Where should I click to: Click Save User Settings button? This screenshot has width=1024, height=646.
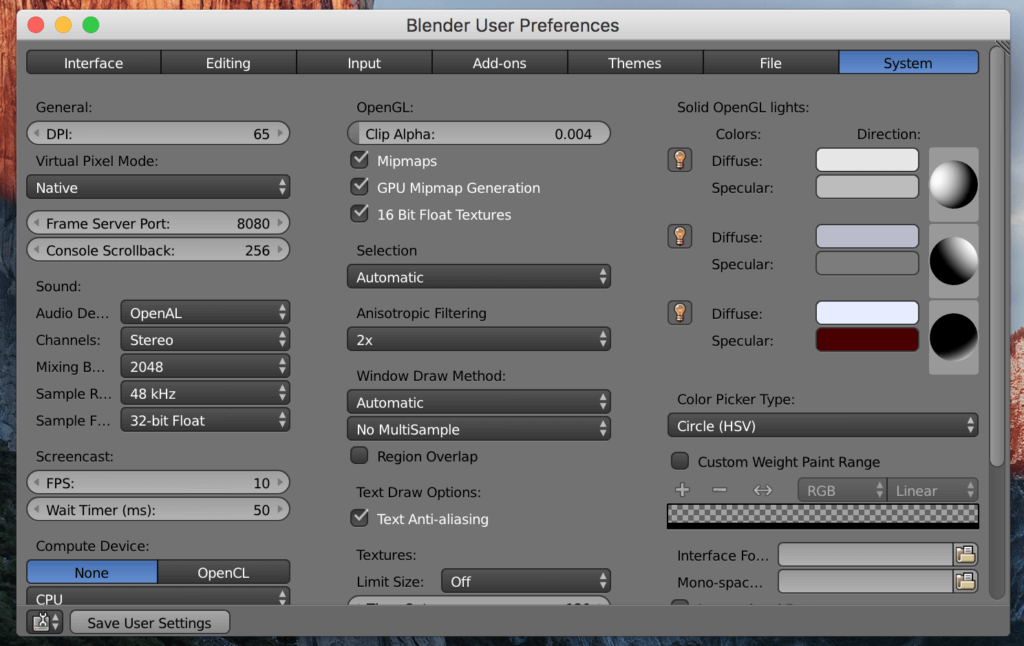(x=150, y=622)
